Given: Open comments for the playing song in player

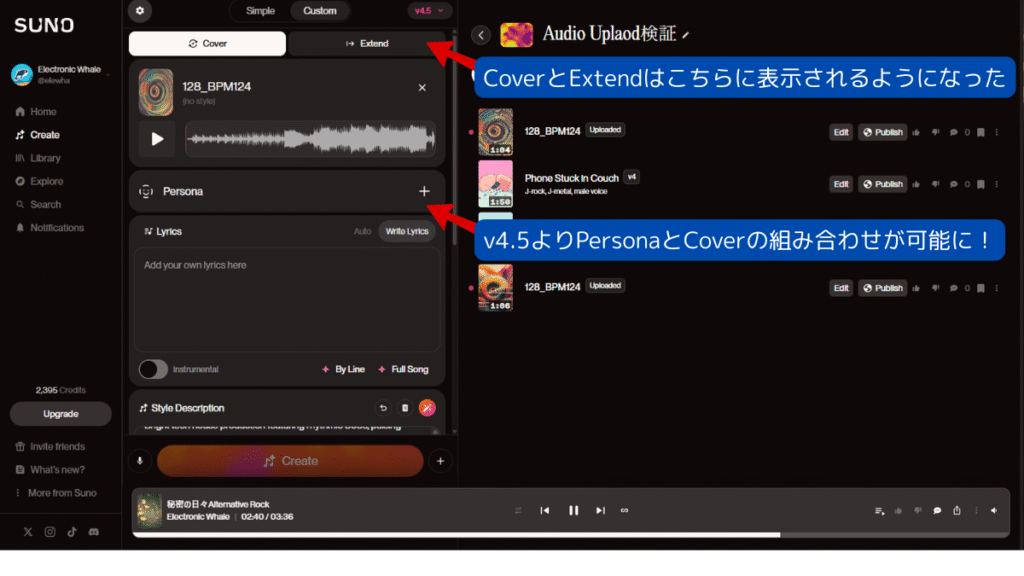Looking at the screenshot, I should click(x=937, y=511).
